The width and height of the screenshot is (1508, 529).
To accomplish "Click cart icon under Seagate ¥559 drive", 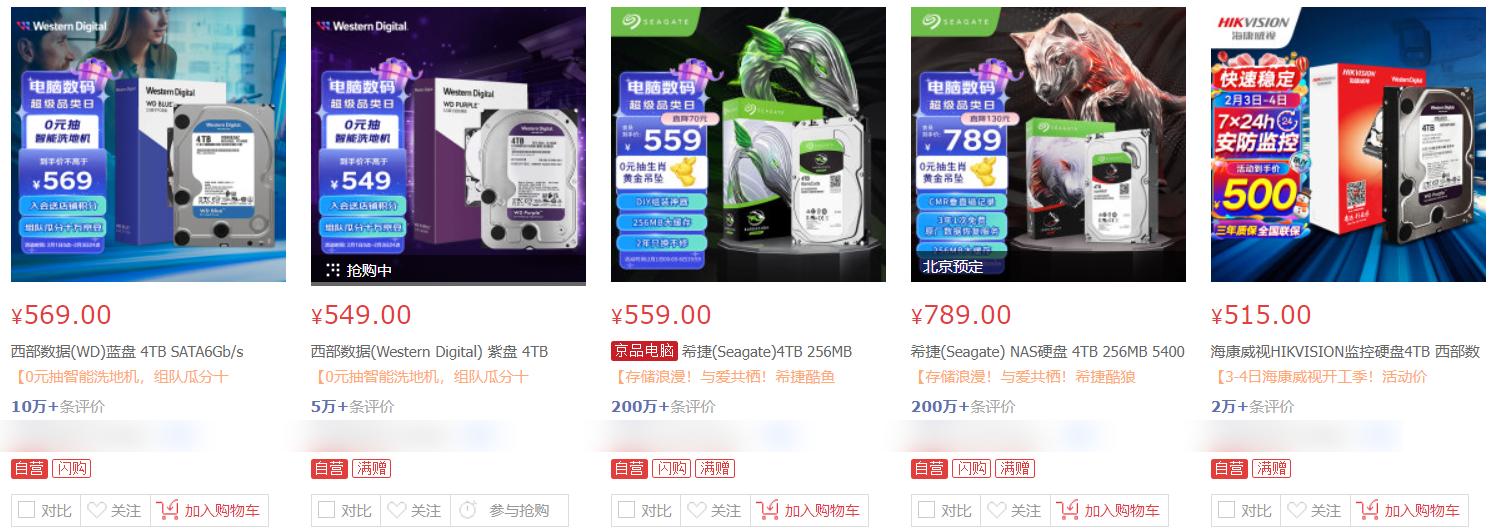I will [x=768, y=510].
